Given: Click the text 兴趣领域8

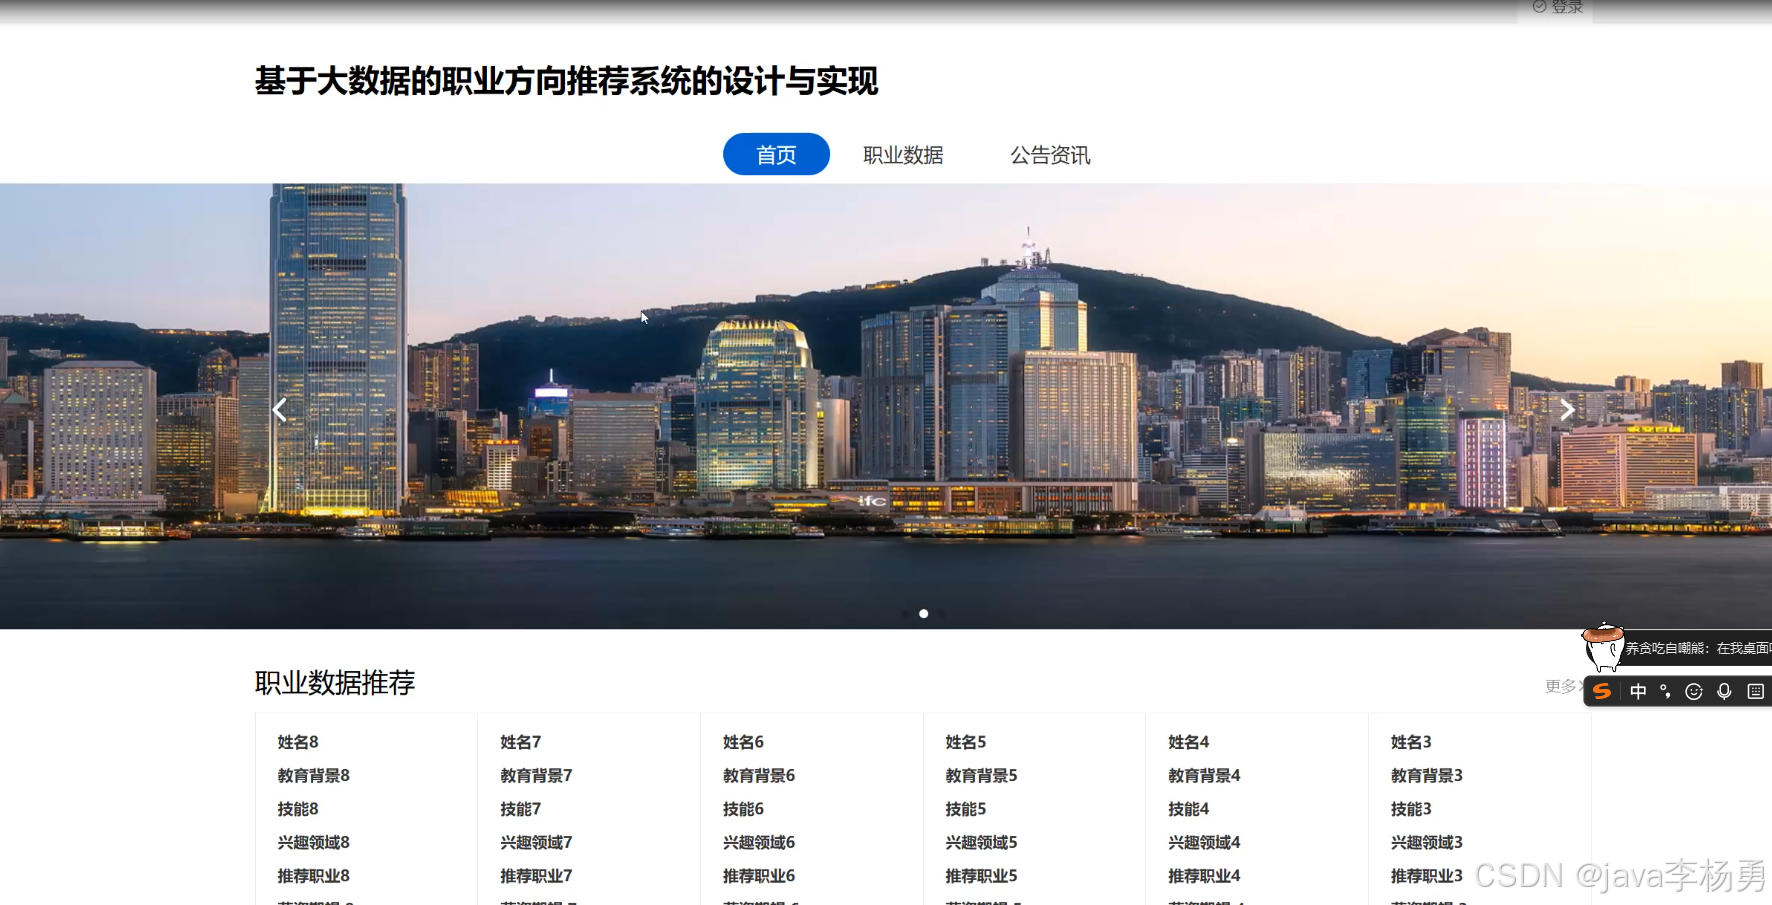Looking at the screenshot, I should (314, 842).
